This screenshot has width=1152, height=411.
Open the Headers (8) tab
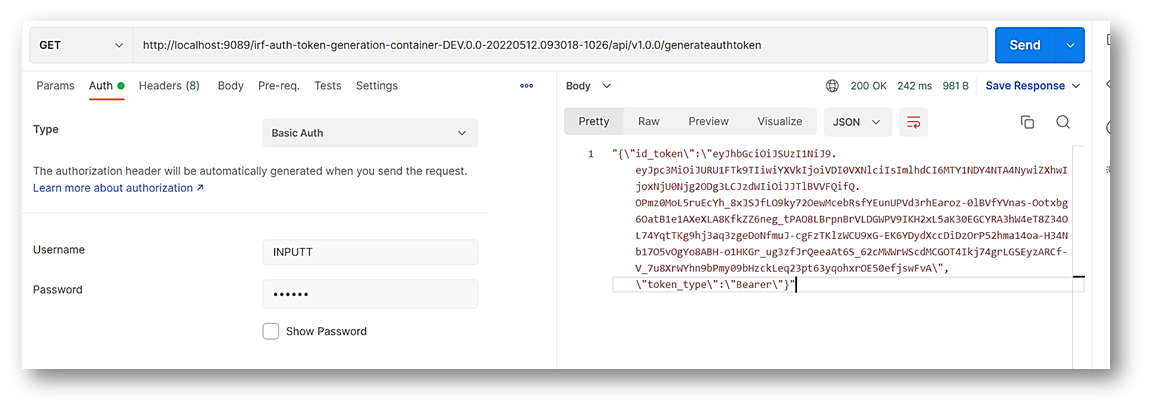coord(169,86)
